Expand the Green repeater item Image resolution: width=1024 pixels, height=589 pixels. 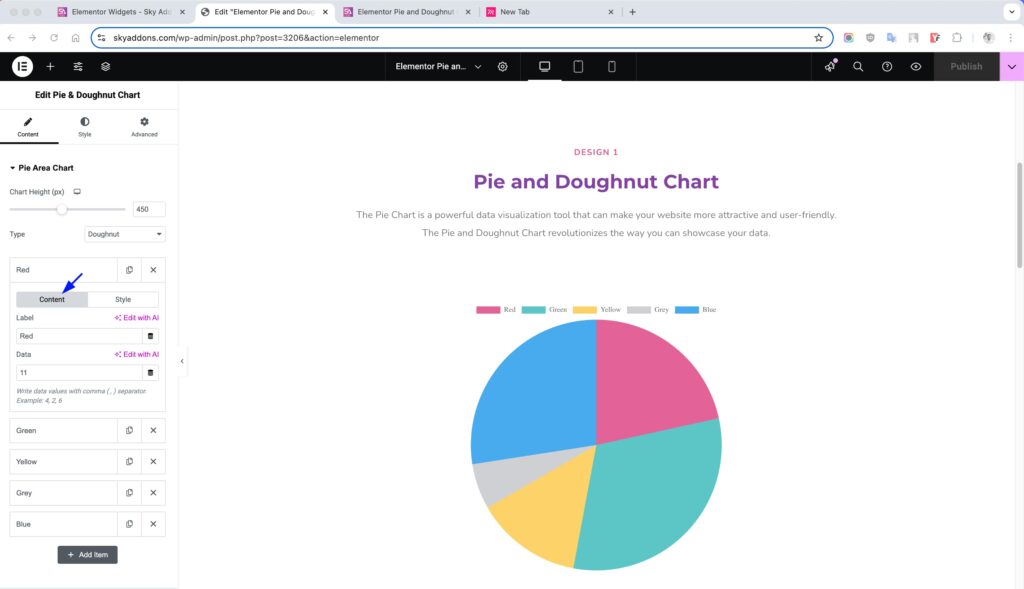pyautogui.click(x=63, y=430)
